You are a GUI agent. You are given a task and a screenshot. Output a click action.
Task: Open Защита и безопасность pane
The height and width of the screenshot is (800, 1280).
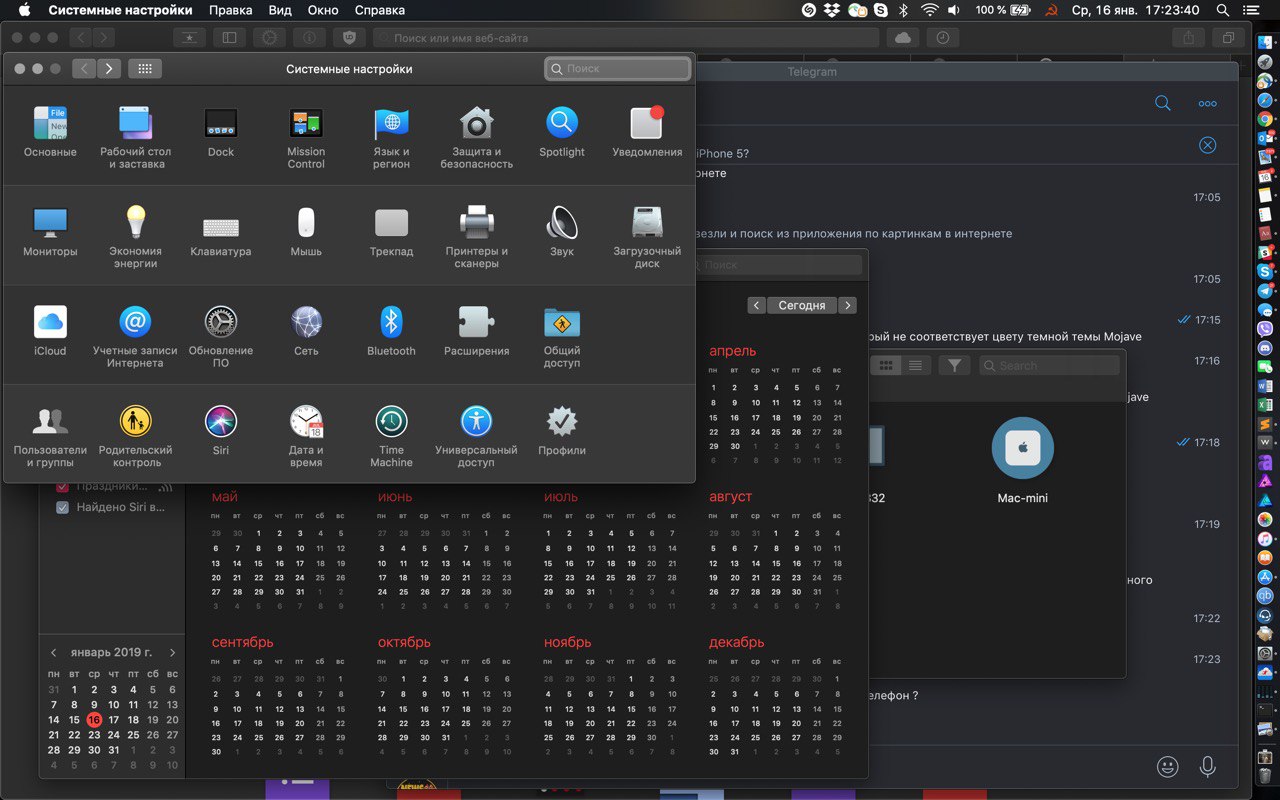(476, 138)
